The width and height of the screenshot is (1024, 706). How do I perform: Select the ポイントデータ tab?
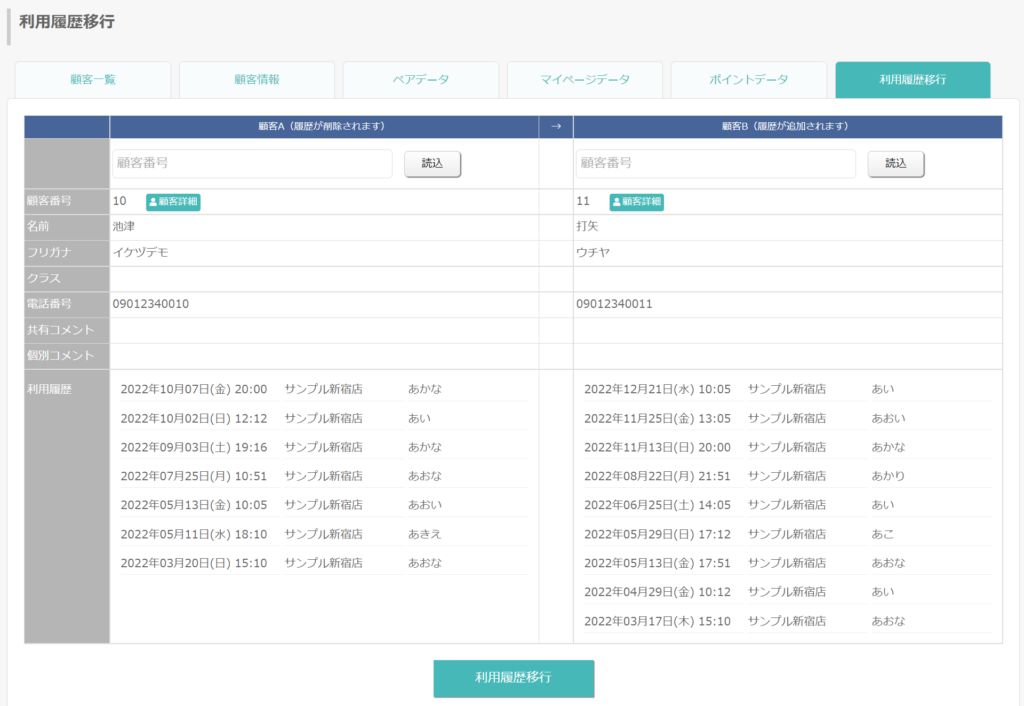coord(748,80)
